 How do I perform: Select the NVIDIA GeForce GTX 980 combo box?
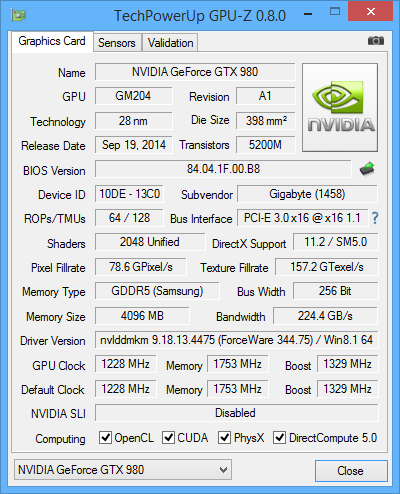[x=123, y=470]
